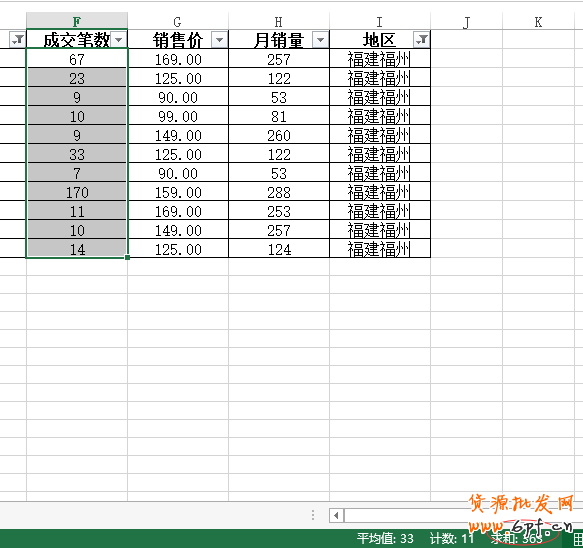Open filter dropdown for 销售价 column
Viewport: 583px width, 548px height.
pos(219,39)
